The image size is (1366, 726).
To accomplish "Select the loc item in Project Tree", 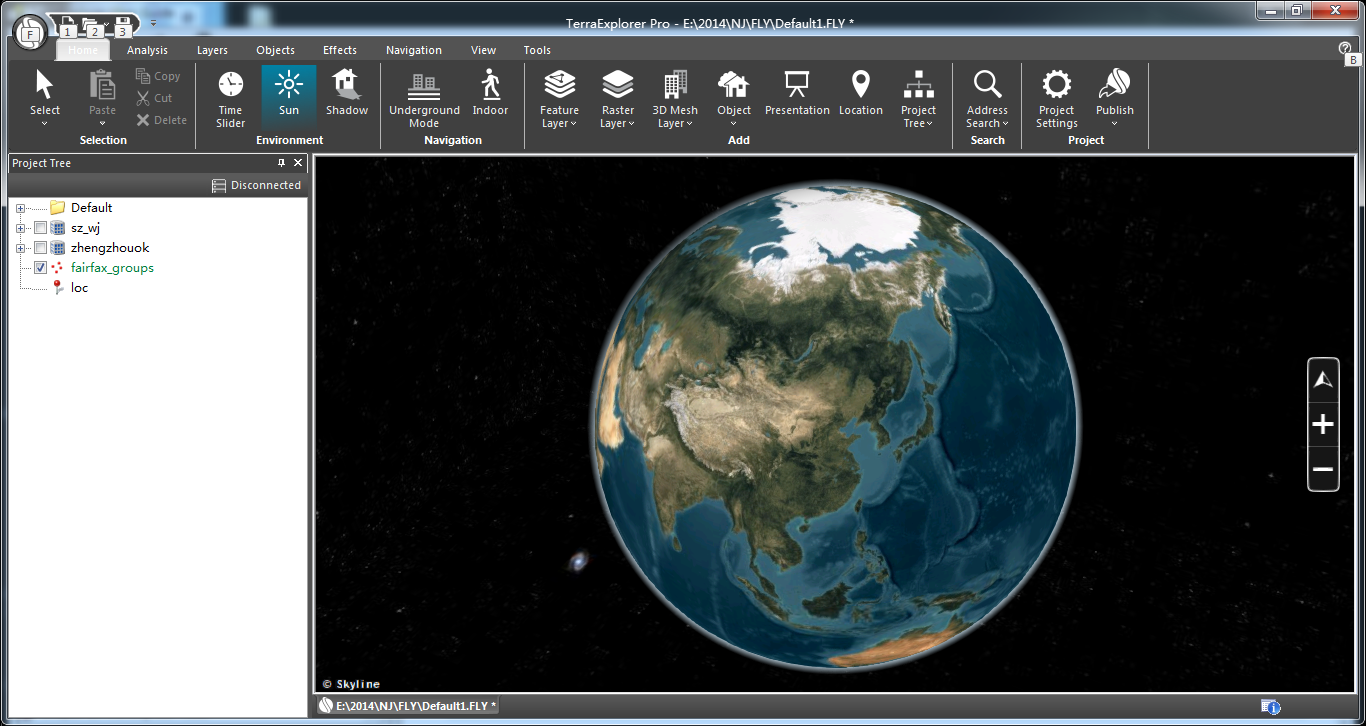I will [79, 288].
